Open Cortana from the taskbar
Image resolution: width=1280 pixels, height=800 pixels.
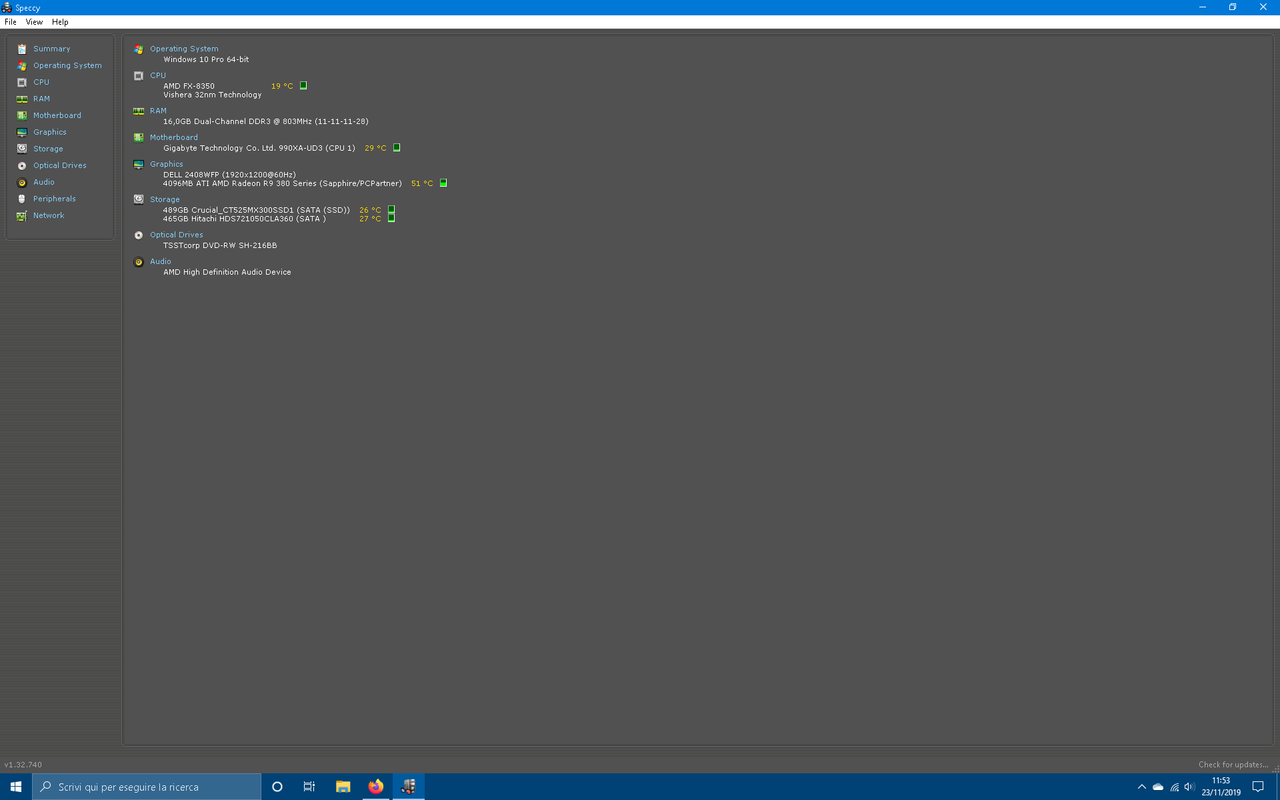pos(277,787)
